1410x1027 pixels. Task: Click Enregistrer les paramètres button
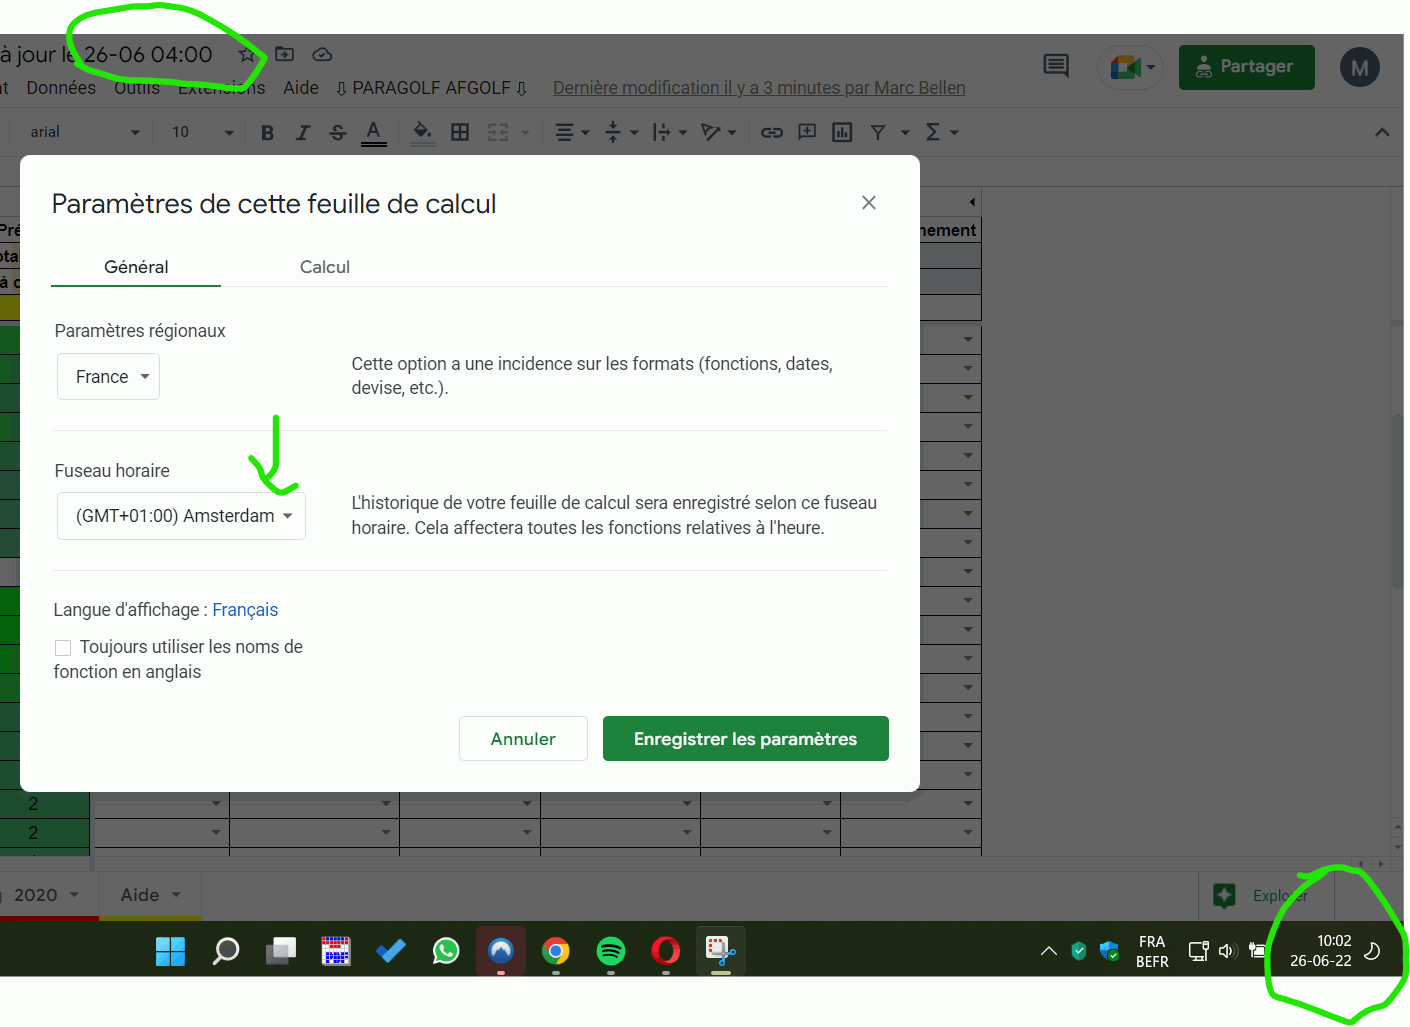(x=745, y=739)
